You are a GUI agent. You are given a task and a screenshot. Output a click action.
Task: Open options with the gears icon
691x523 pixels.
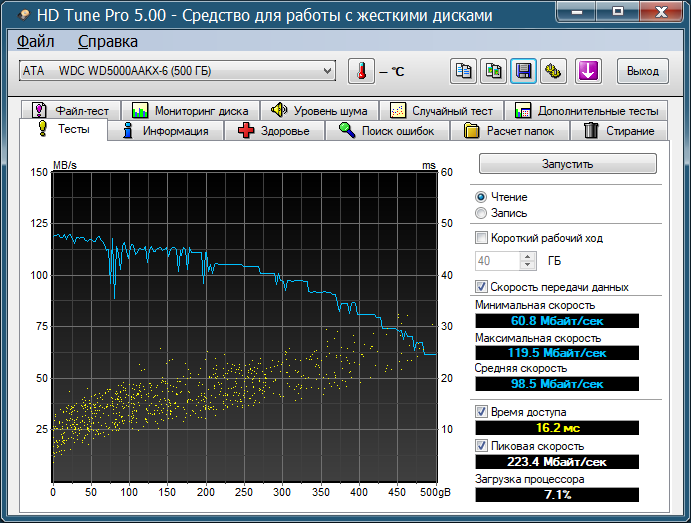click(x=553, y=71)
